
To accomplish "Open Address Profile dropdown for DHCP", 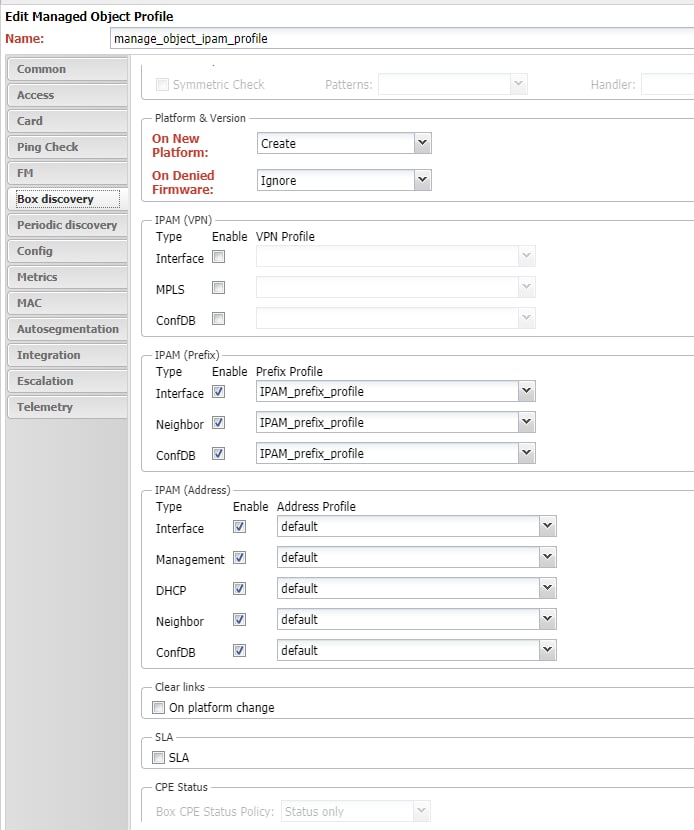I will (547, 588).
